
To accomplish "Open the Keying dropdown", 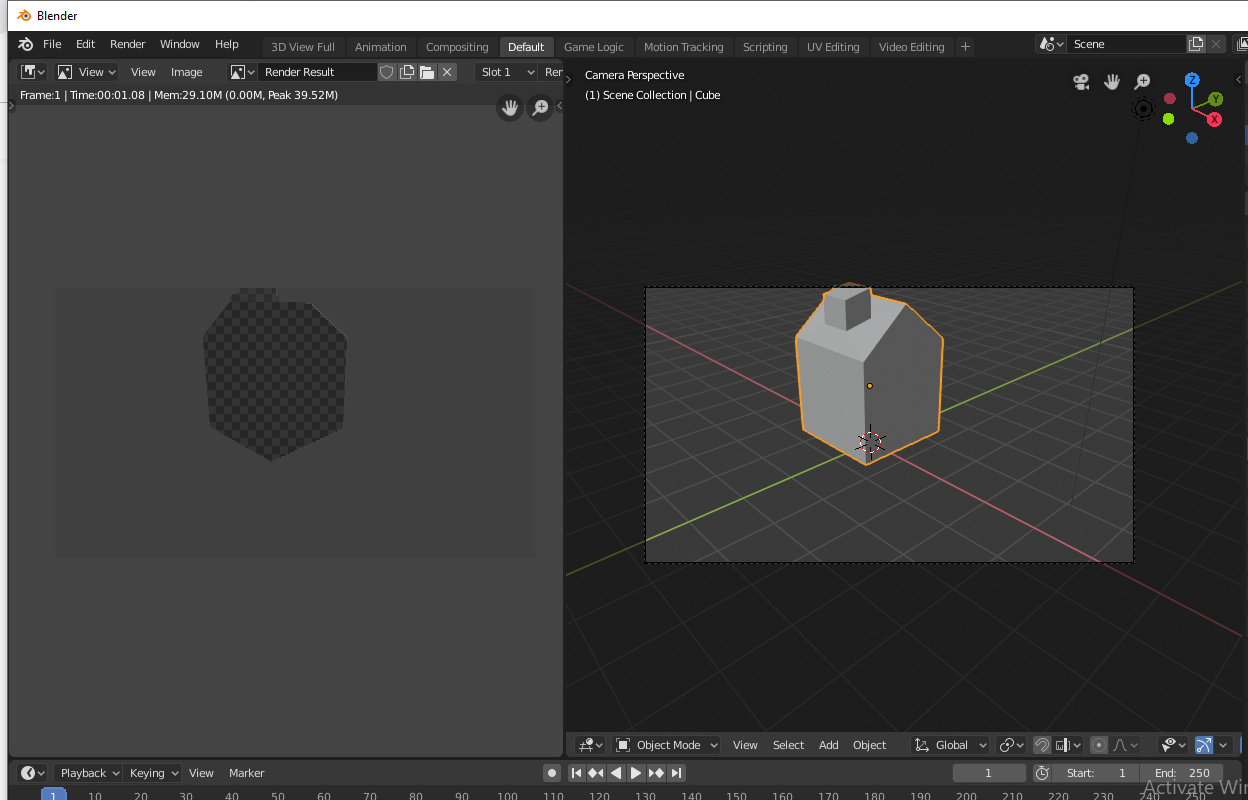I will click(x=153, y=773).
